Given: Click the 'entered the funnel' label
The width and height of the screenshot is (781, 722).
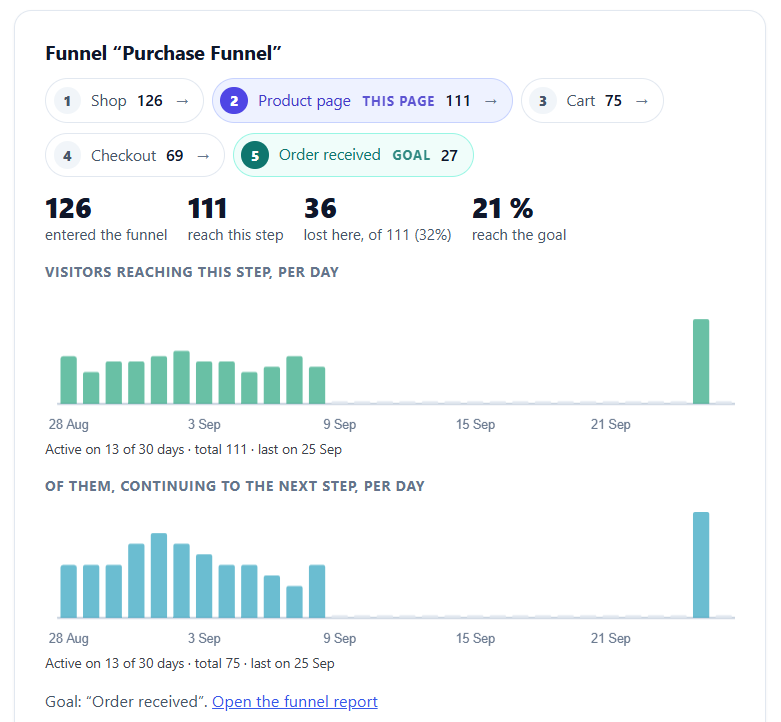Looking at the screenshot, I should click(x=106, y=235).
